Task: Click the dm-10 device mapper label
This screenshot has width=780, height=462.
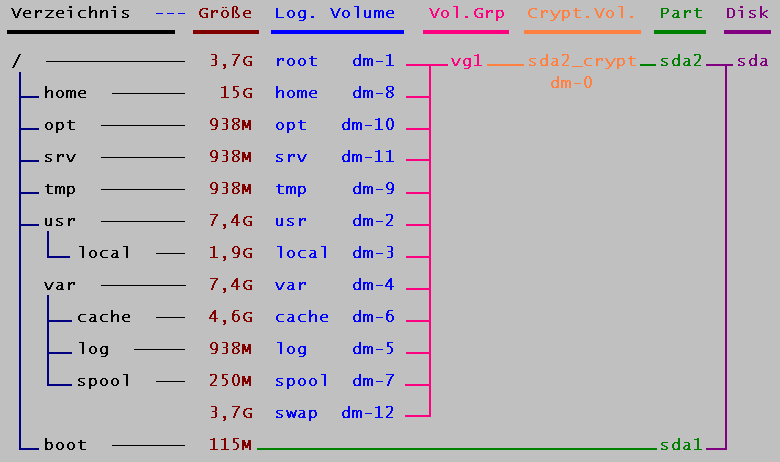Action: (x=368, y=125)
